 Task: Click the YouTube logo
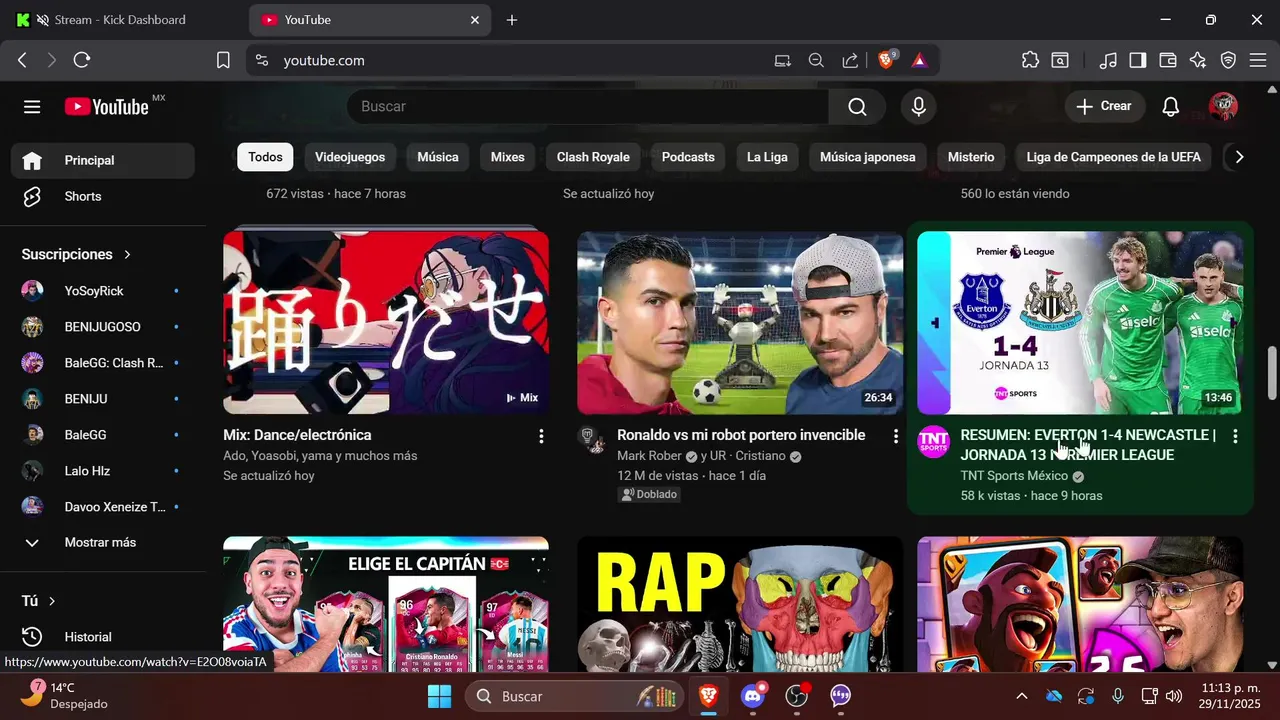[x=107, y=107]
